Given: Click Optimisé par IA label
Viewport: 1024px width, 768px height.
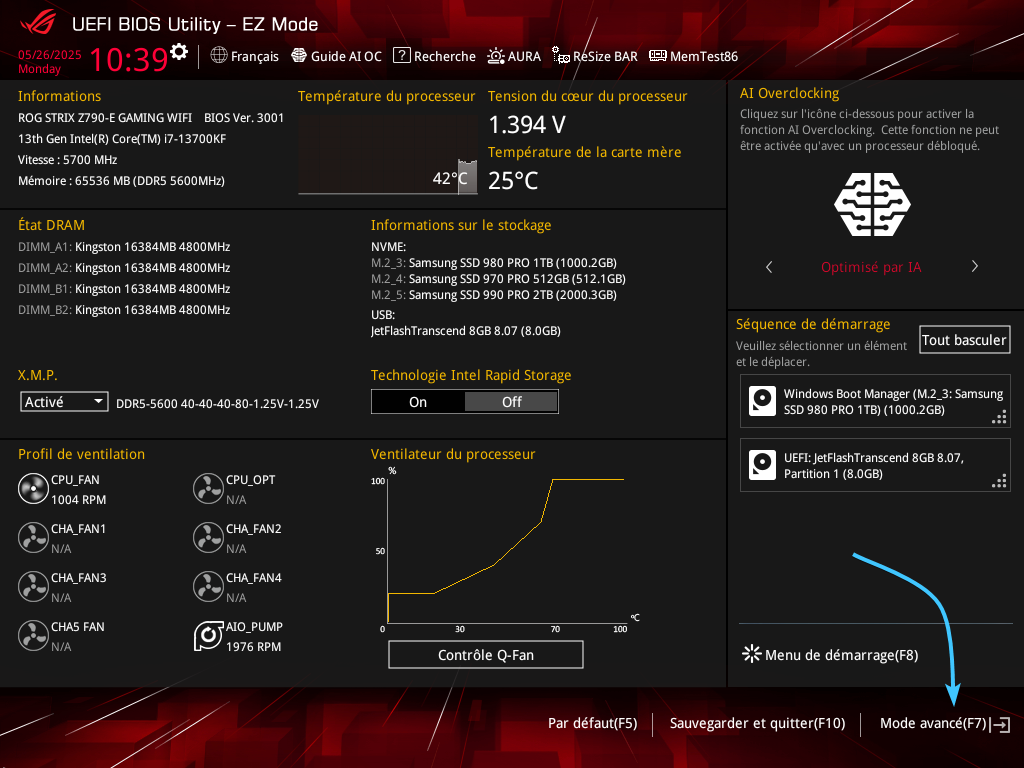Looking at the screenshot, I should [871, 267].
